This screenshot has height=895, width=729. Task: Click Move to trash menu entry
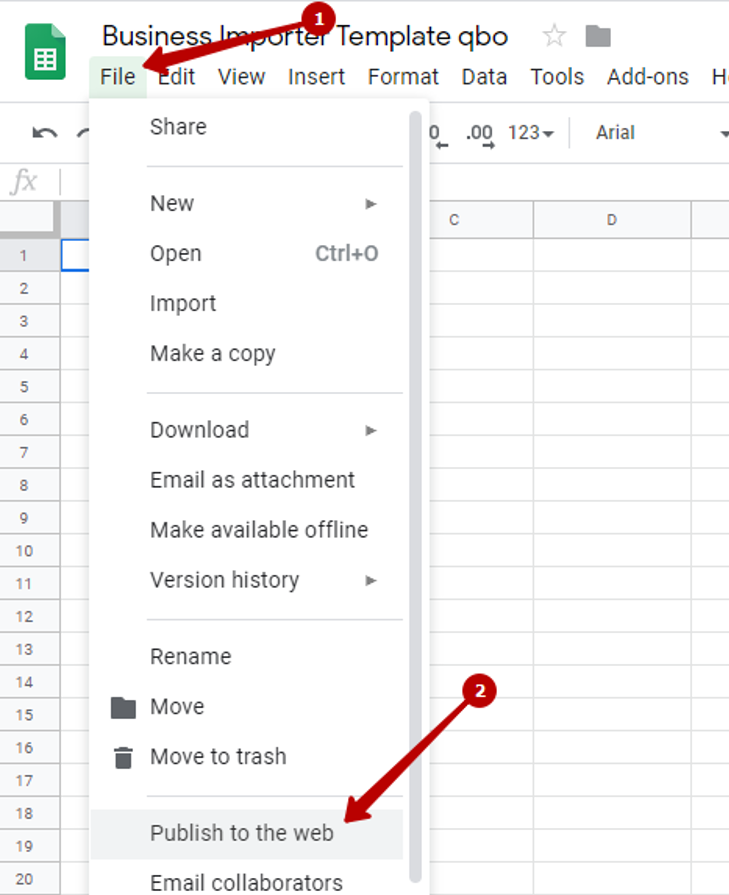click(218, 757)
